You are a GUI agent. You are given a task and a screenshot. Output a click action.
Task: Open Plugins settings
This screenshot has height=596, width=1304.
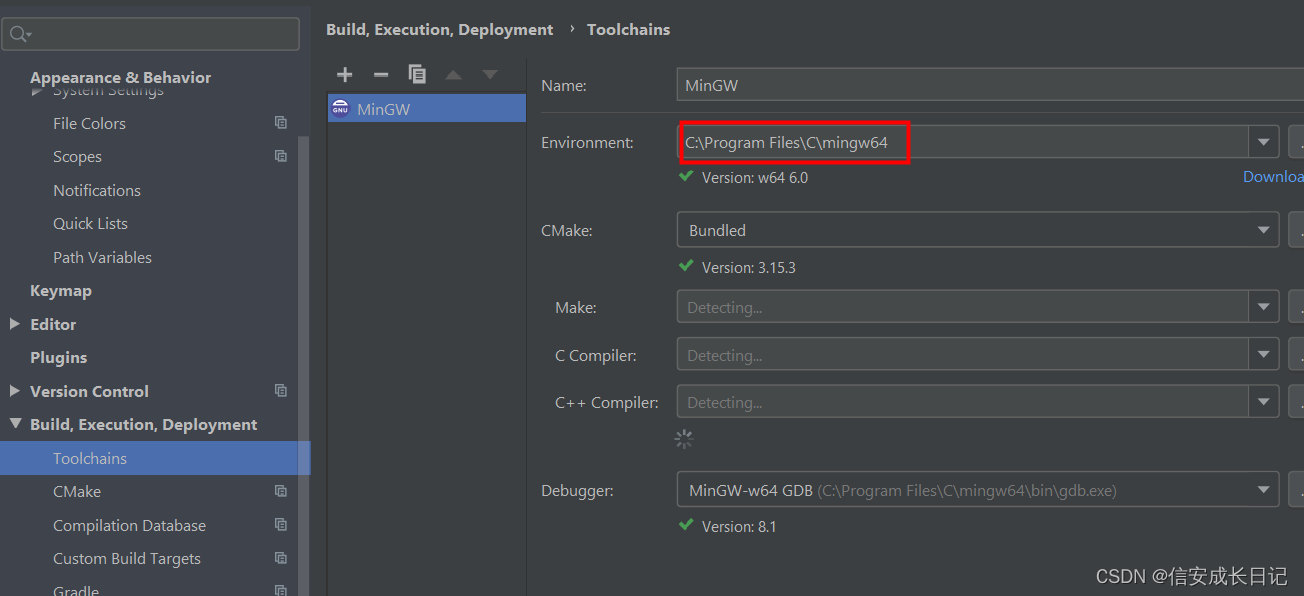[x=59, y=357]
